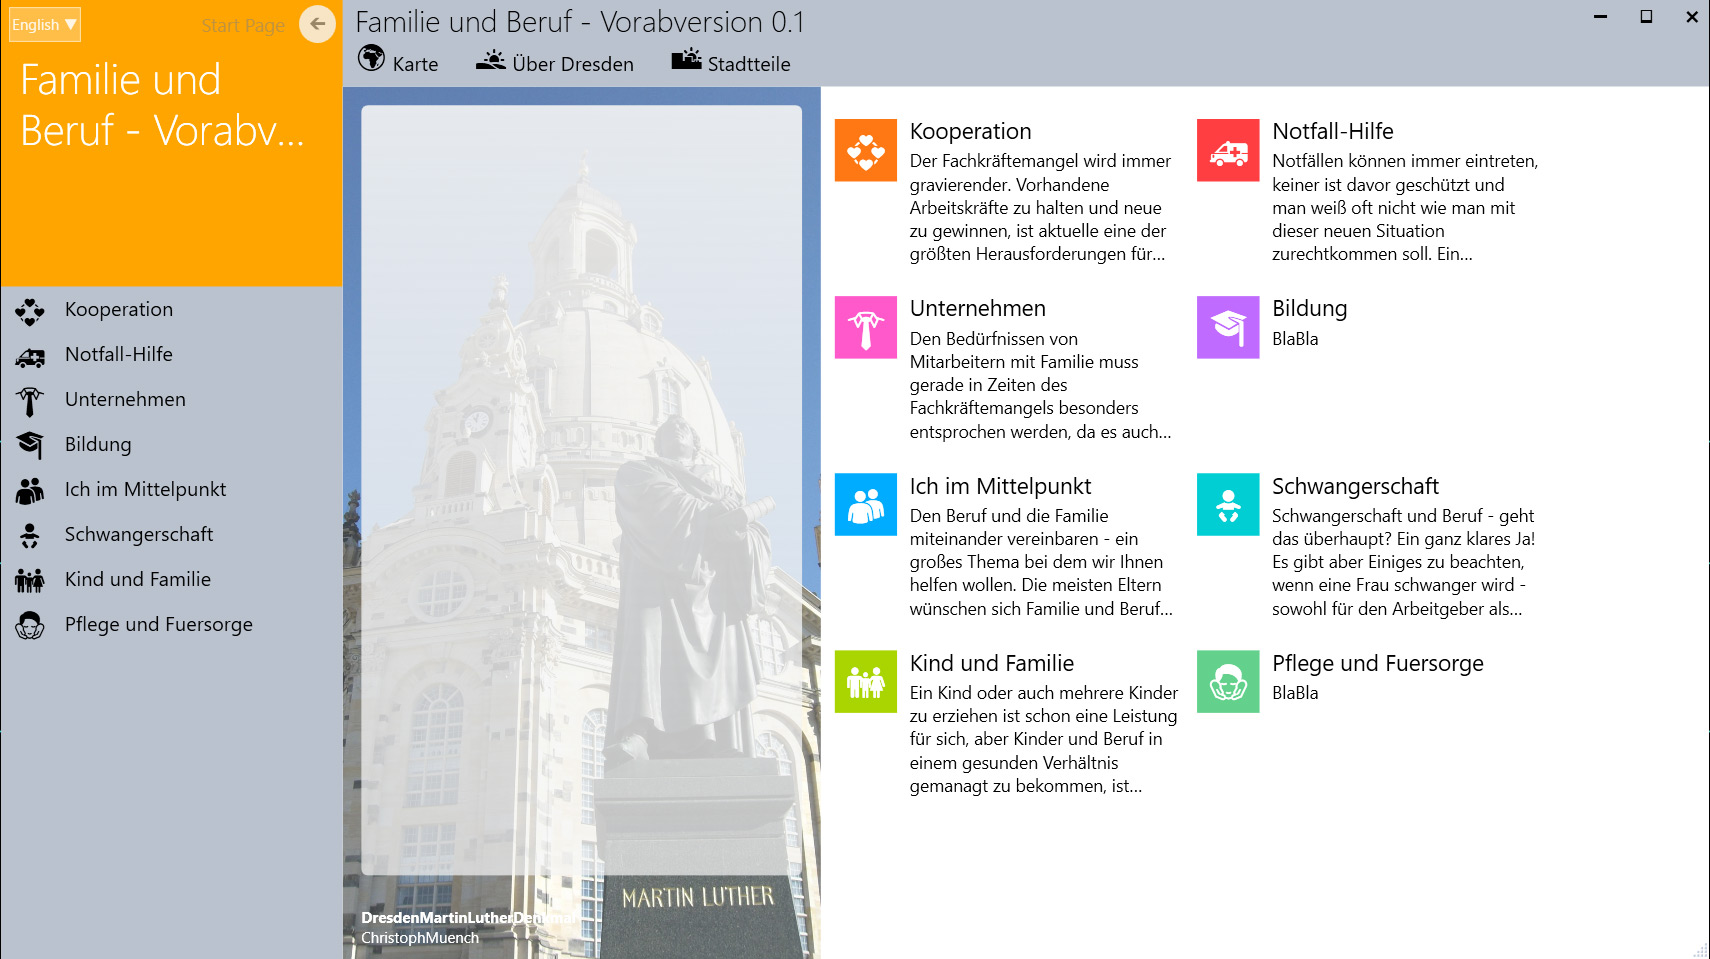The height and width of the screenshot is (959, 1710).
Task: Click the back arrow button
Action: (317, 25)
